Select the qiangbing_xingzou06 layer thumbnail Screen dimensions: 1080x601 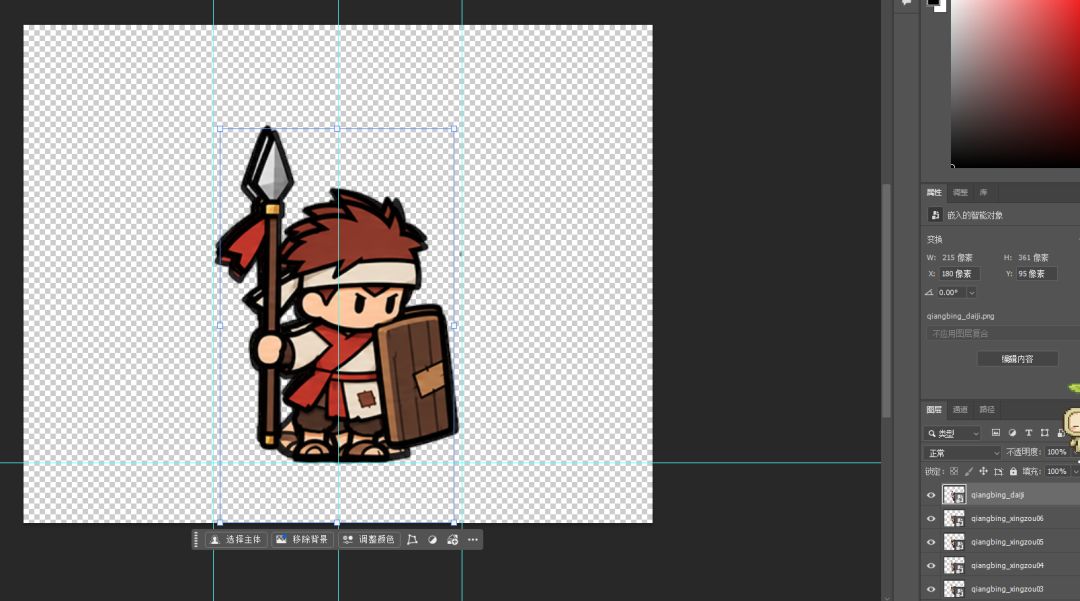click(x=954, y=518)
